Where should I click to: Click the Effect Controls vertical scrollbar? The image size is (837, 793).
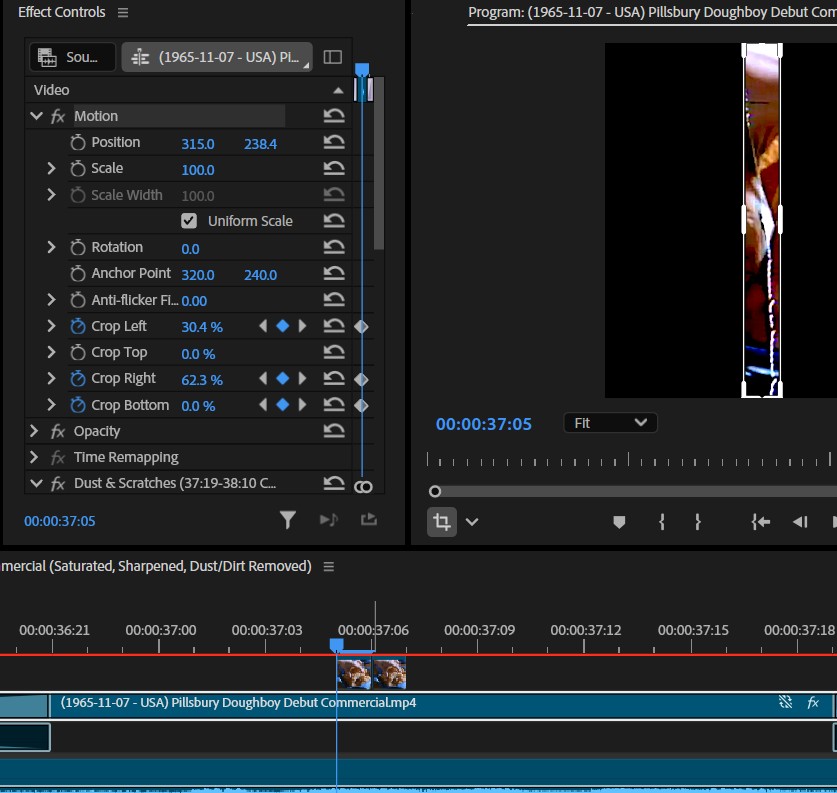pyautogui.click(x=379, y=164)
